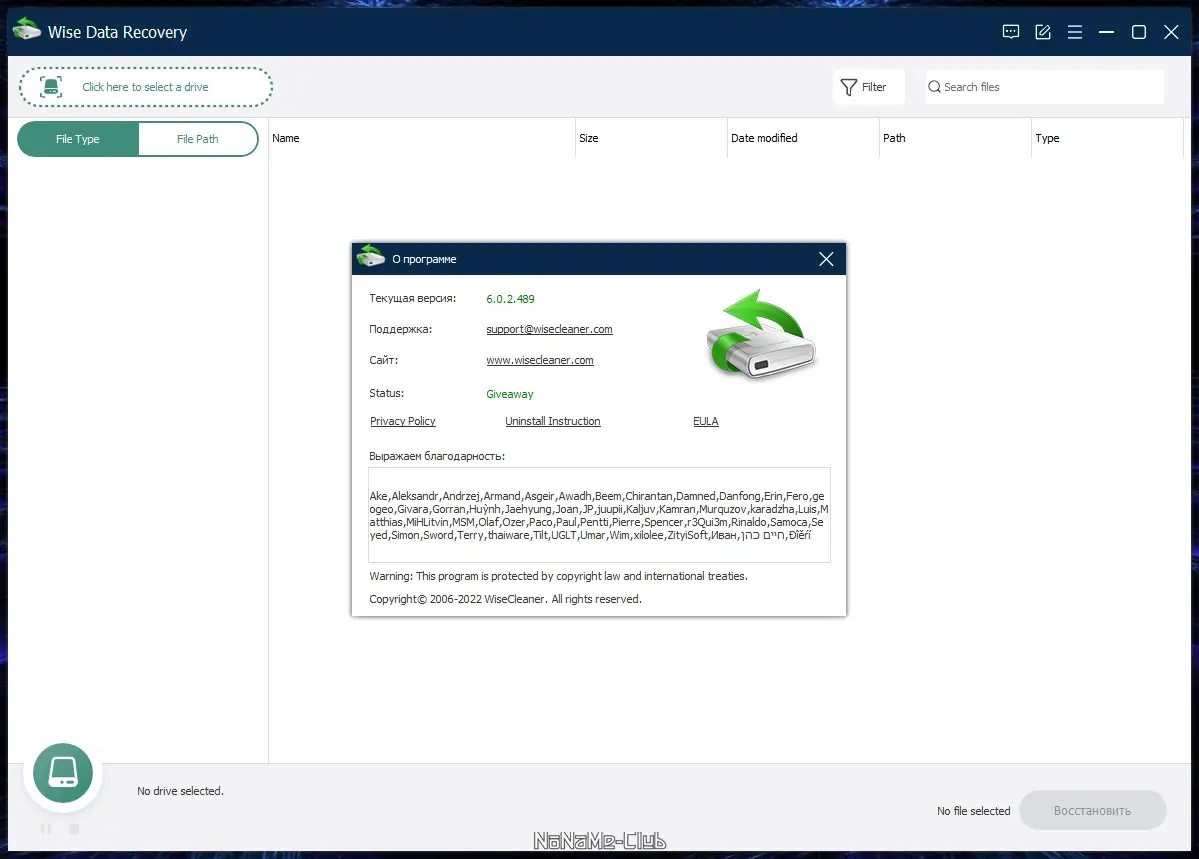The height and width of the screenshot is (859, 1199).
Task: Open the support@wisecleaner.com email link
Action: pos(549,329)
